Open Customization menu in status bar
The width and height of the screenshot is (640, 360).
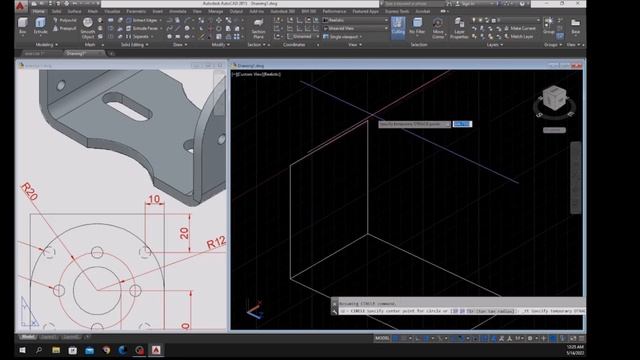click(x=582, y=338)
